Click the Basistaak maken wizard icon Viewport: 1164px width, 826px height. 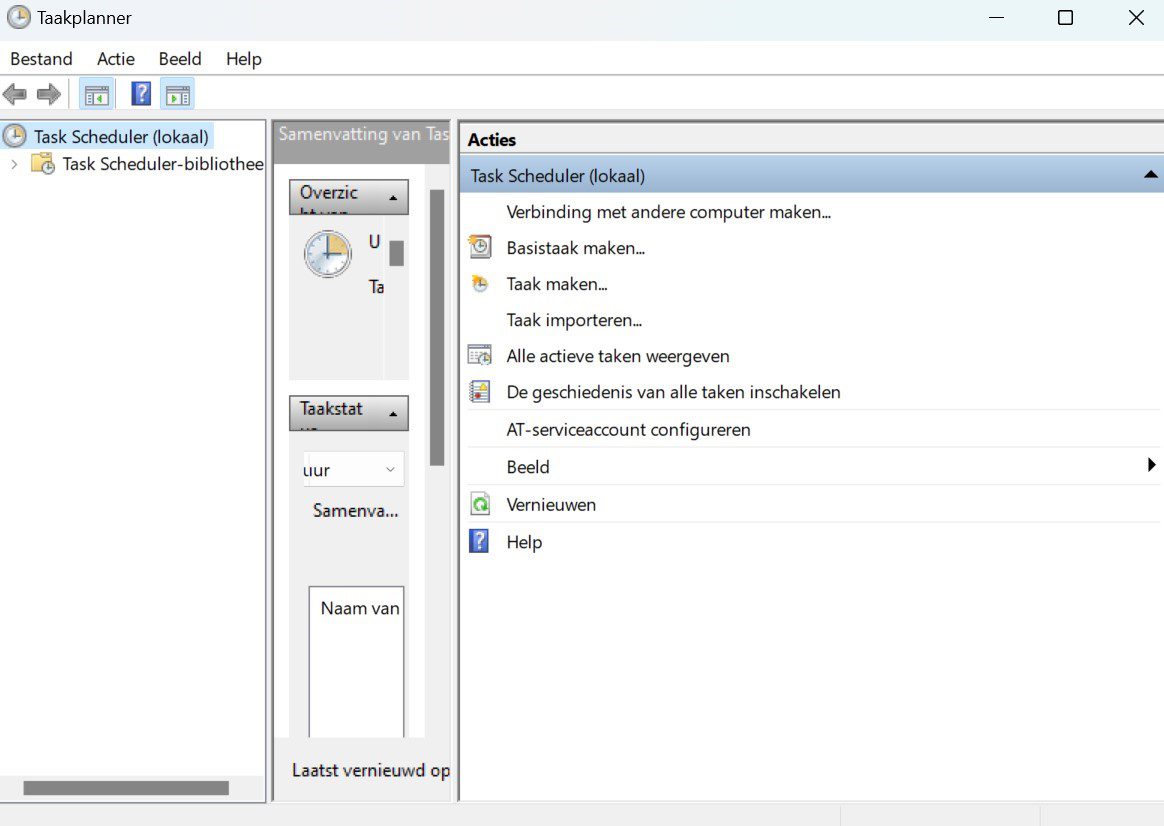[x=480, y=247]
